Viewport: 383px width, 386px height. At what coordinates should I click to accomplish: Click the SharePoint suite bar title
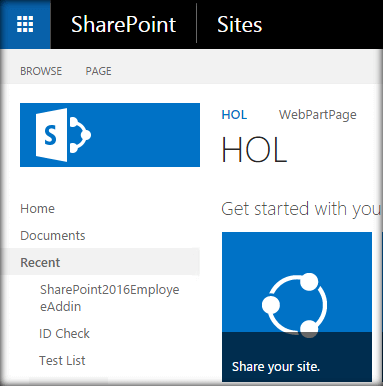(x=123, y=24)
